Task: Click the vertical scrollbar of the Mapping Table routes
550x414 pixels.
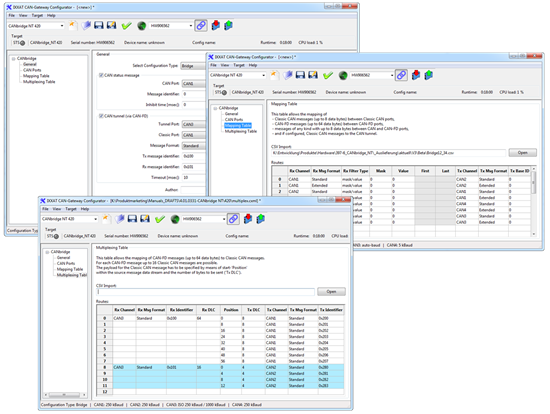Action: pyautogui.click(x=534, y=202)
